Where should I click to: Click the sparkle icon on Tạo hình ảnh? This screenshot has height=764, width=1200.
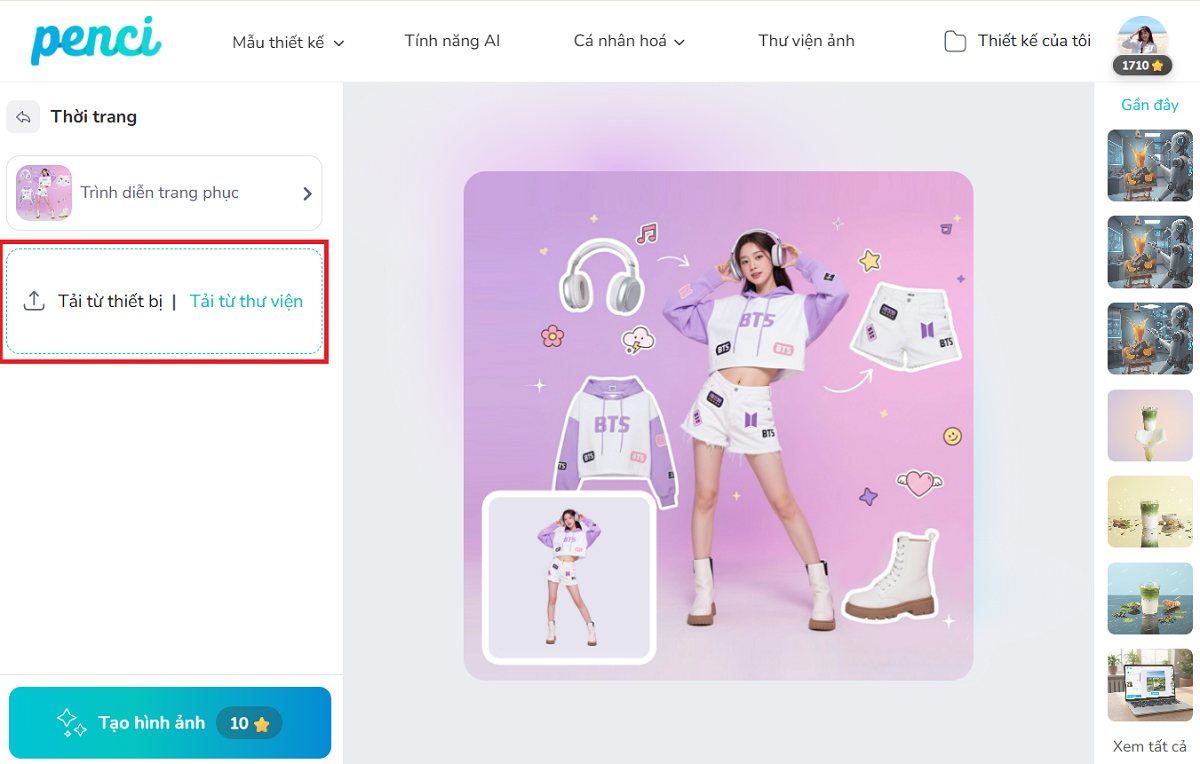tap(71, 723)
